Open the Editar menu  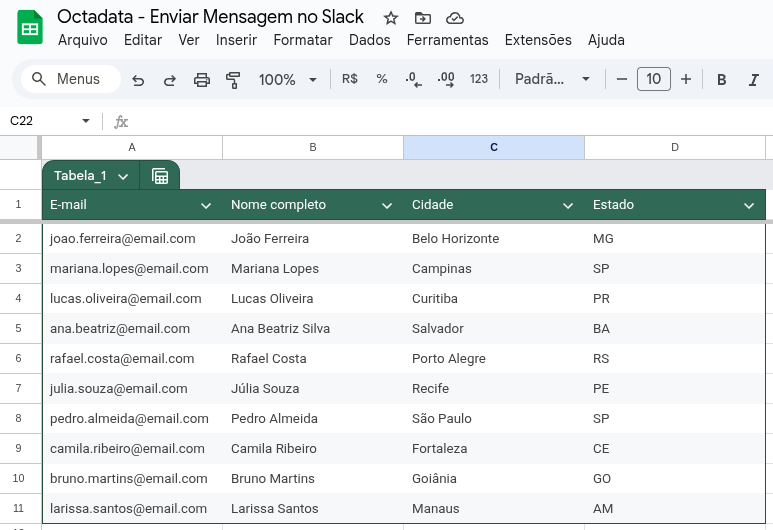click(x=143, y=40)
